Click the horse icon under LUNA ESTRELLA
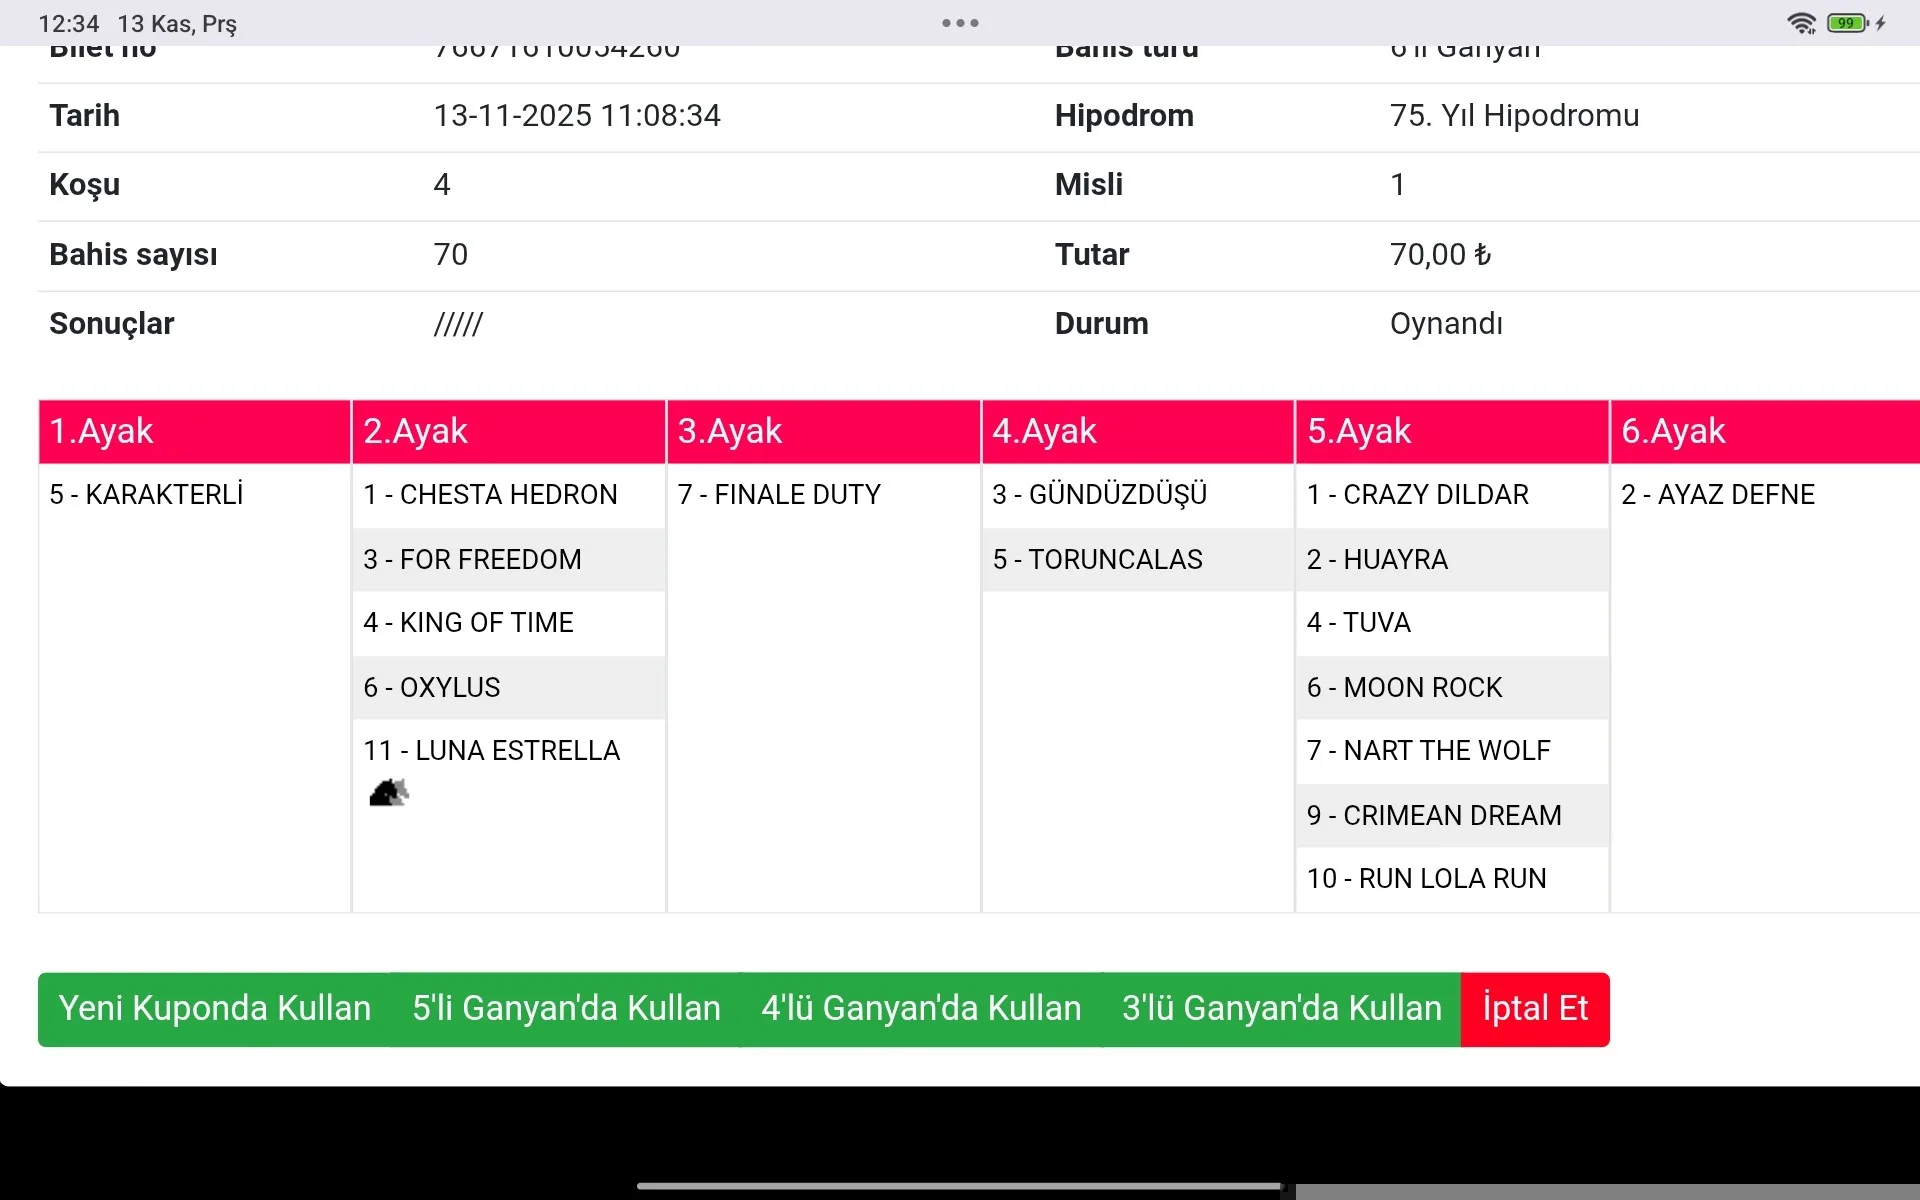The image size is (1920, 1200). pyautogui.click(x=388, y=793)
